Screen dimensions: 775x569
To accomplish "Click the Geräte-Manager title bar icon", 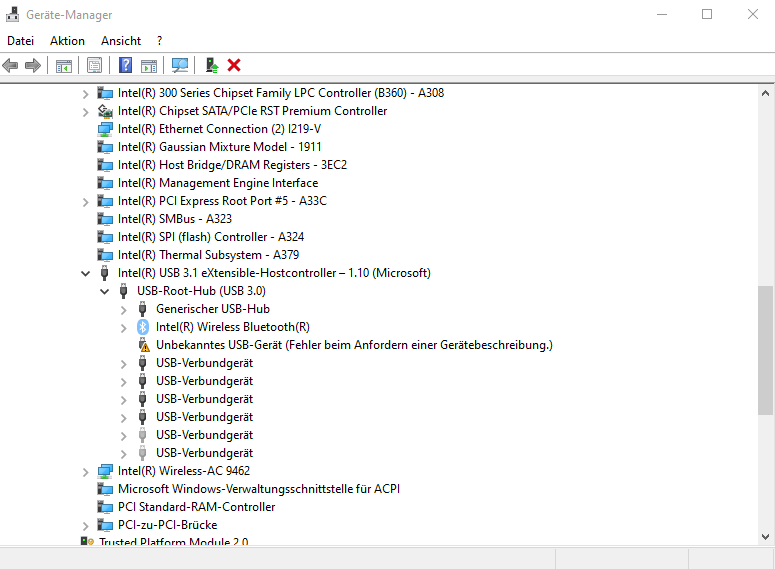I will [12, 15].
